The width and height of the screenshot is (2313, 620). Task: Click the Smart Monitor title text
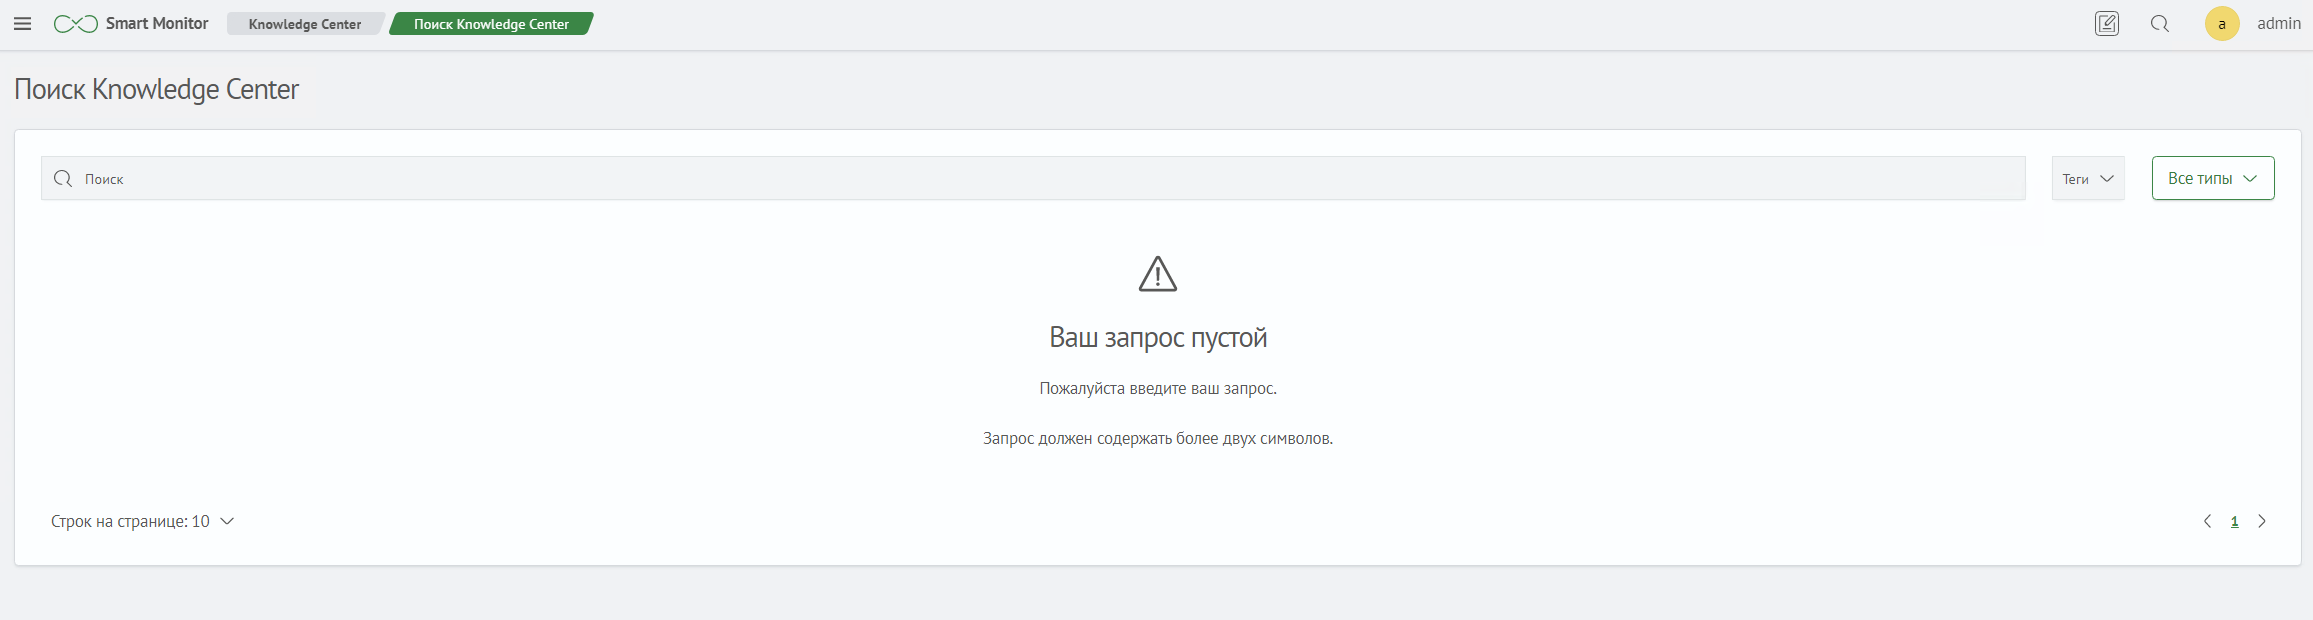[157, 24]
